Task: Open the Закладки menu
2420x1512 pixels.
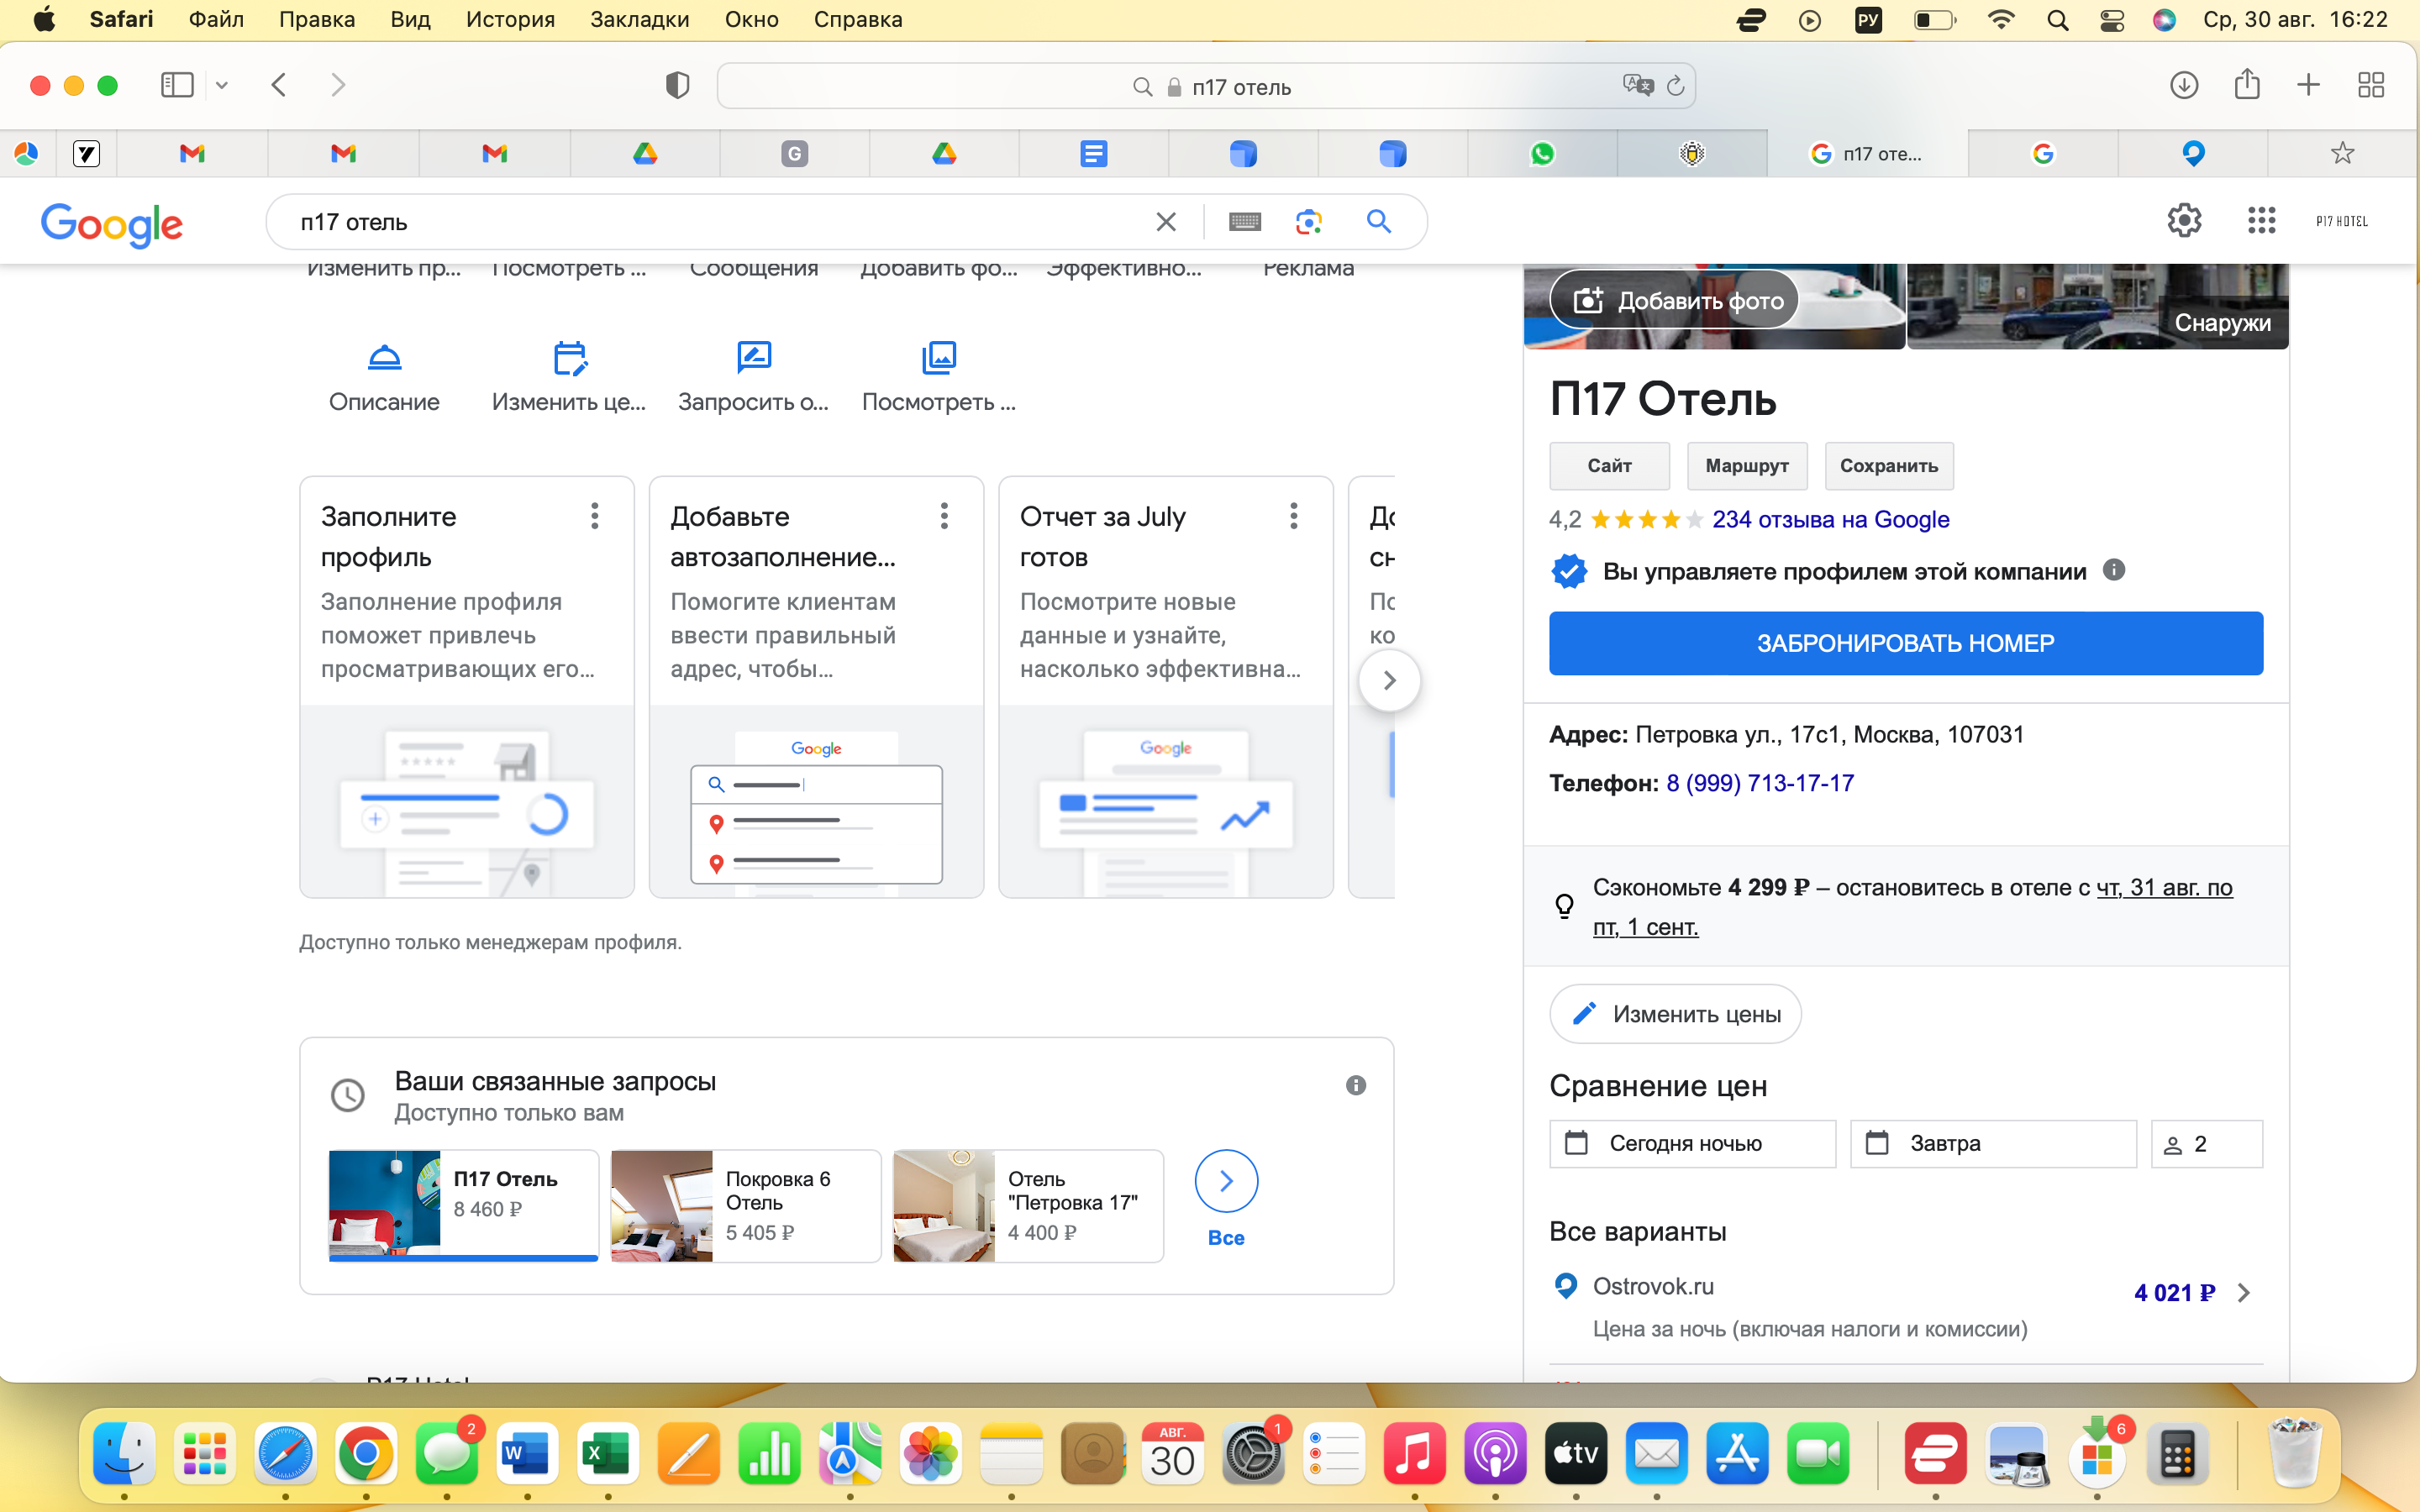Action: pos(640,19)
